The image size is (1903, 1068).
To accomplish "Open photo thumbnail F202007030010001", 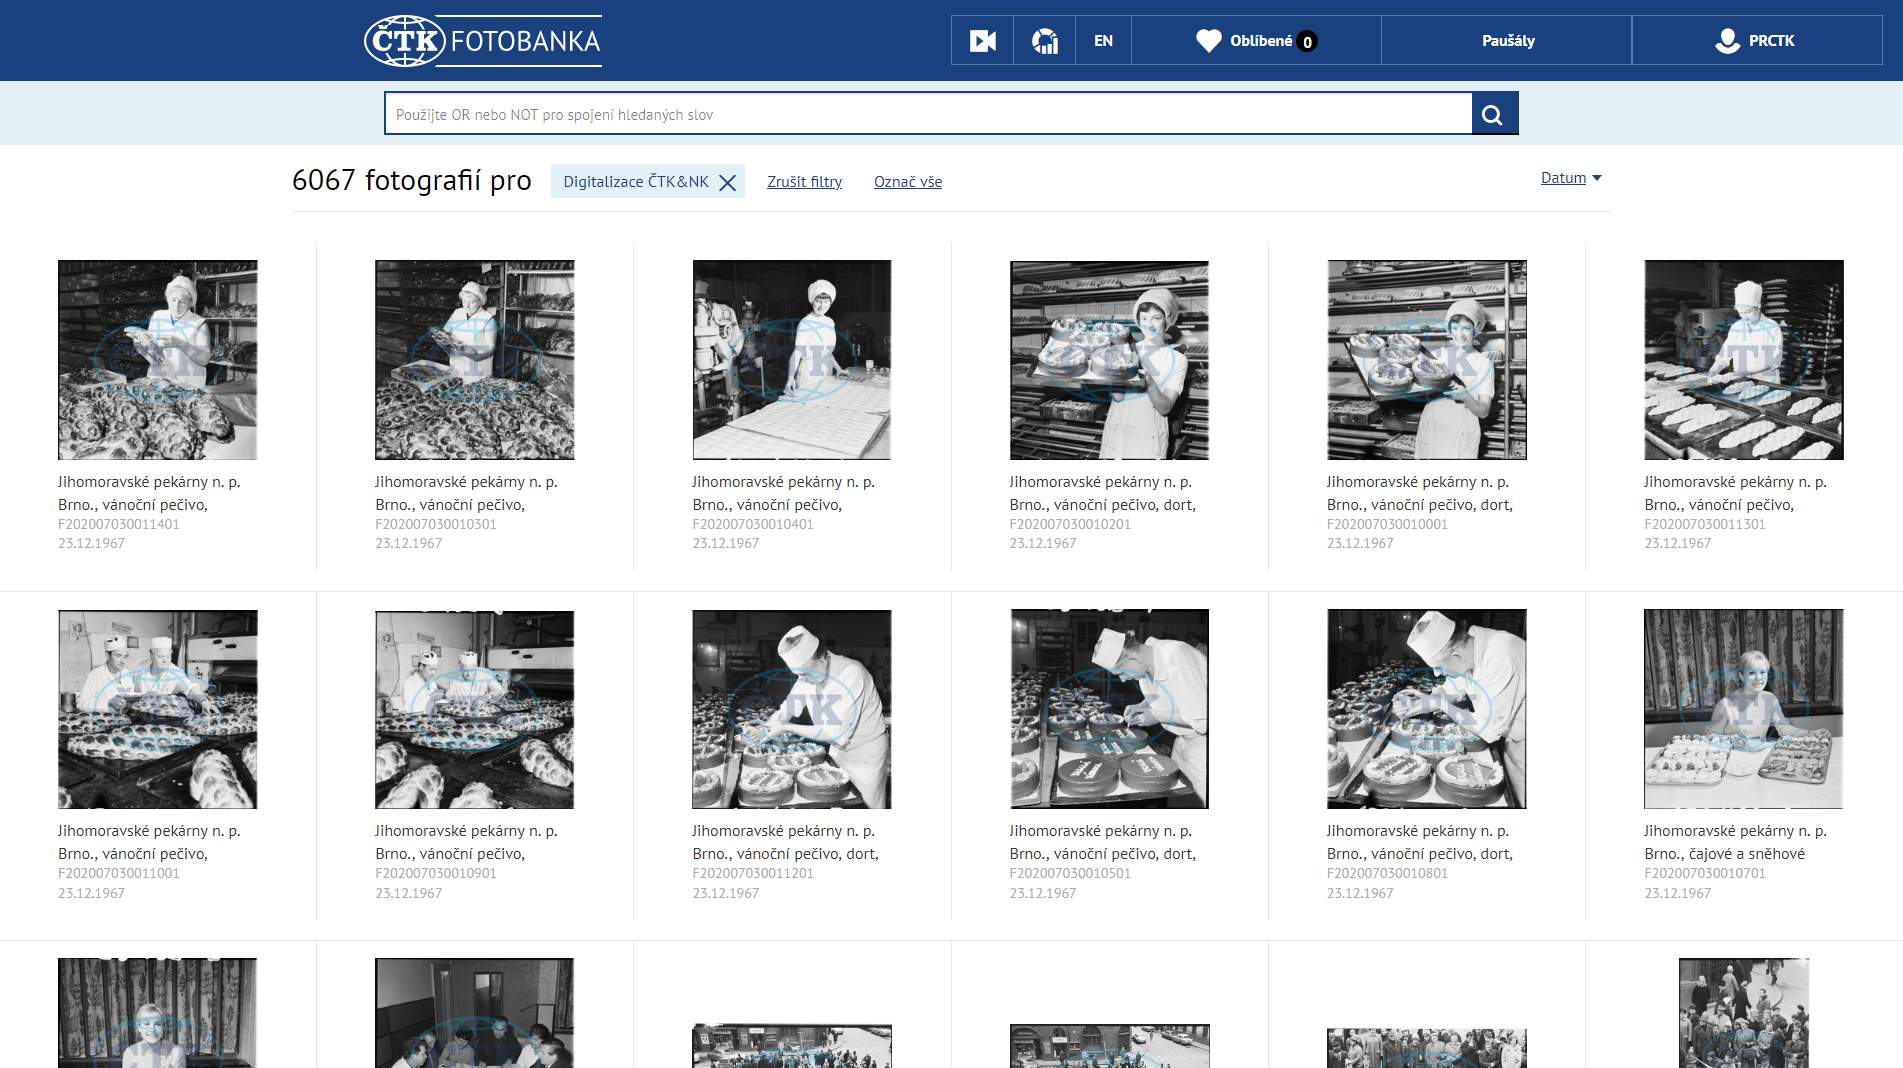I will tap(1427, 360).
